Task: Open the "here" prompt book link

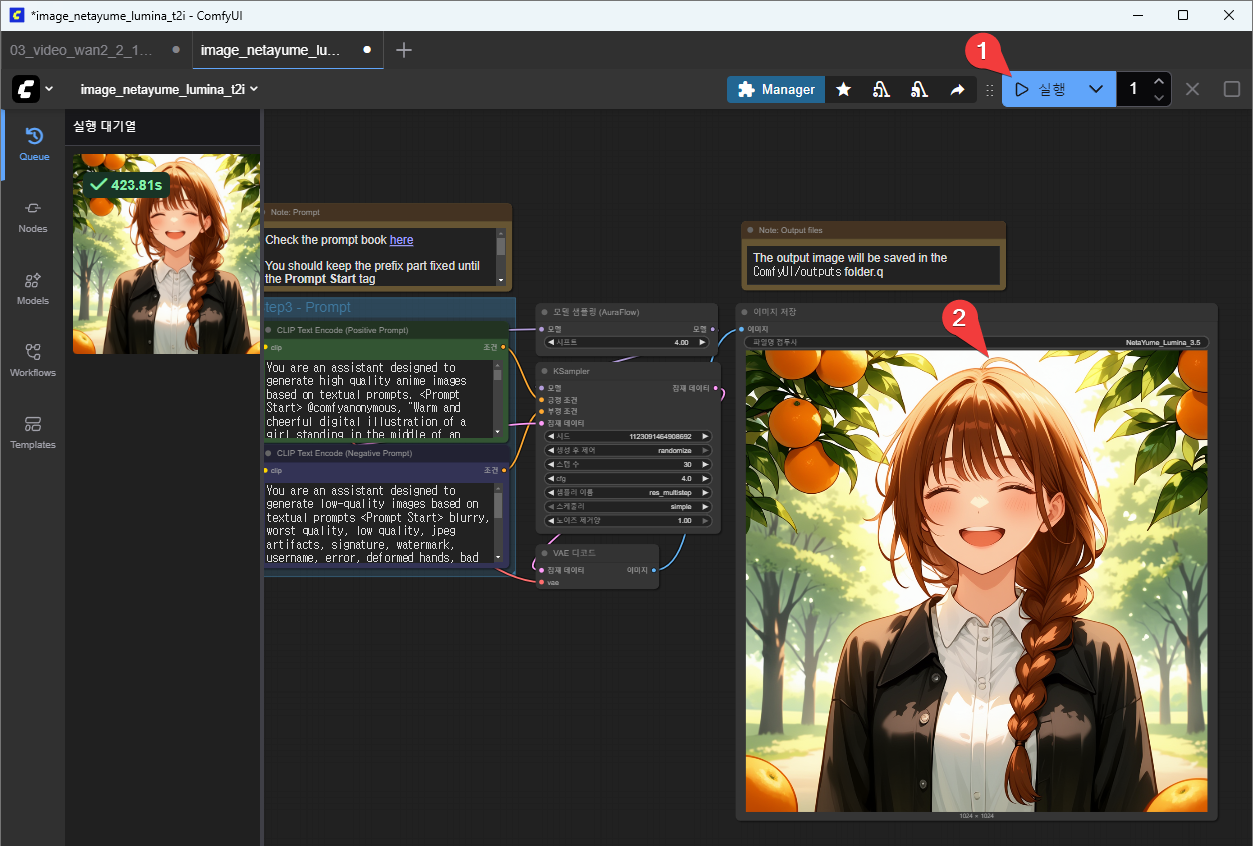Action: 401,240
